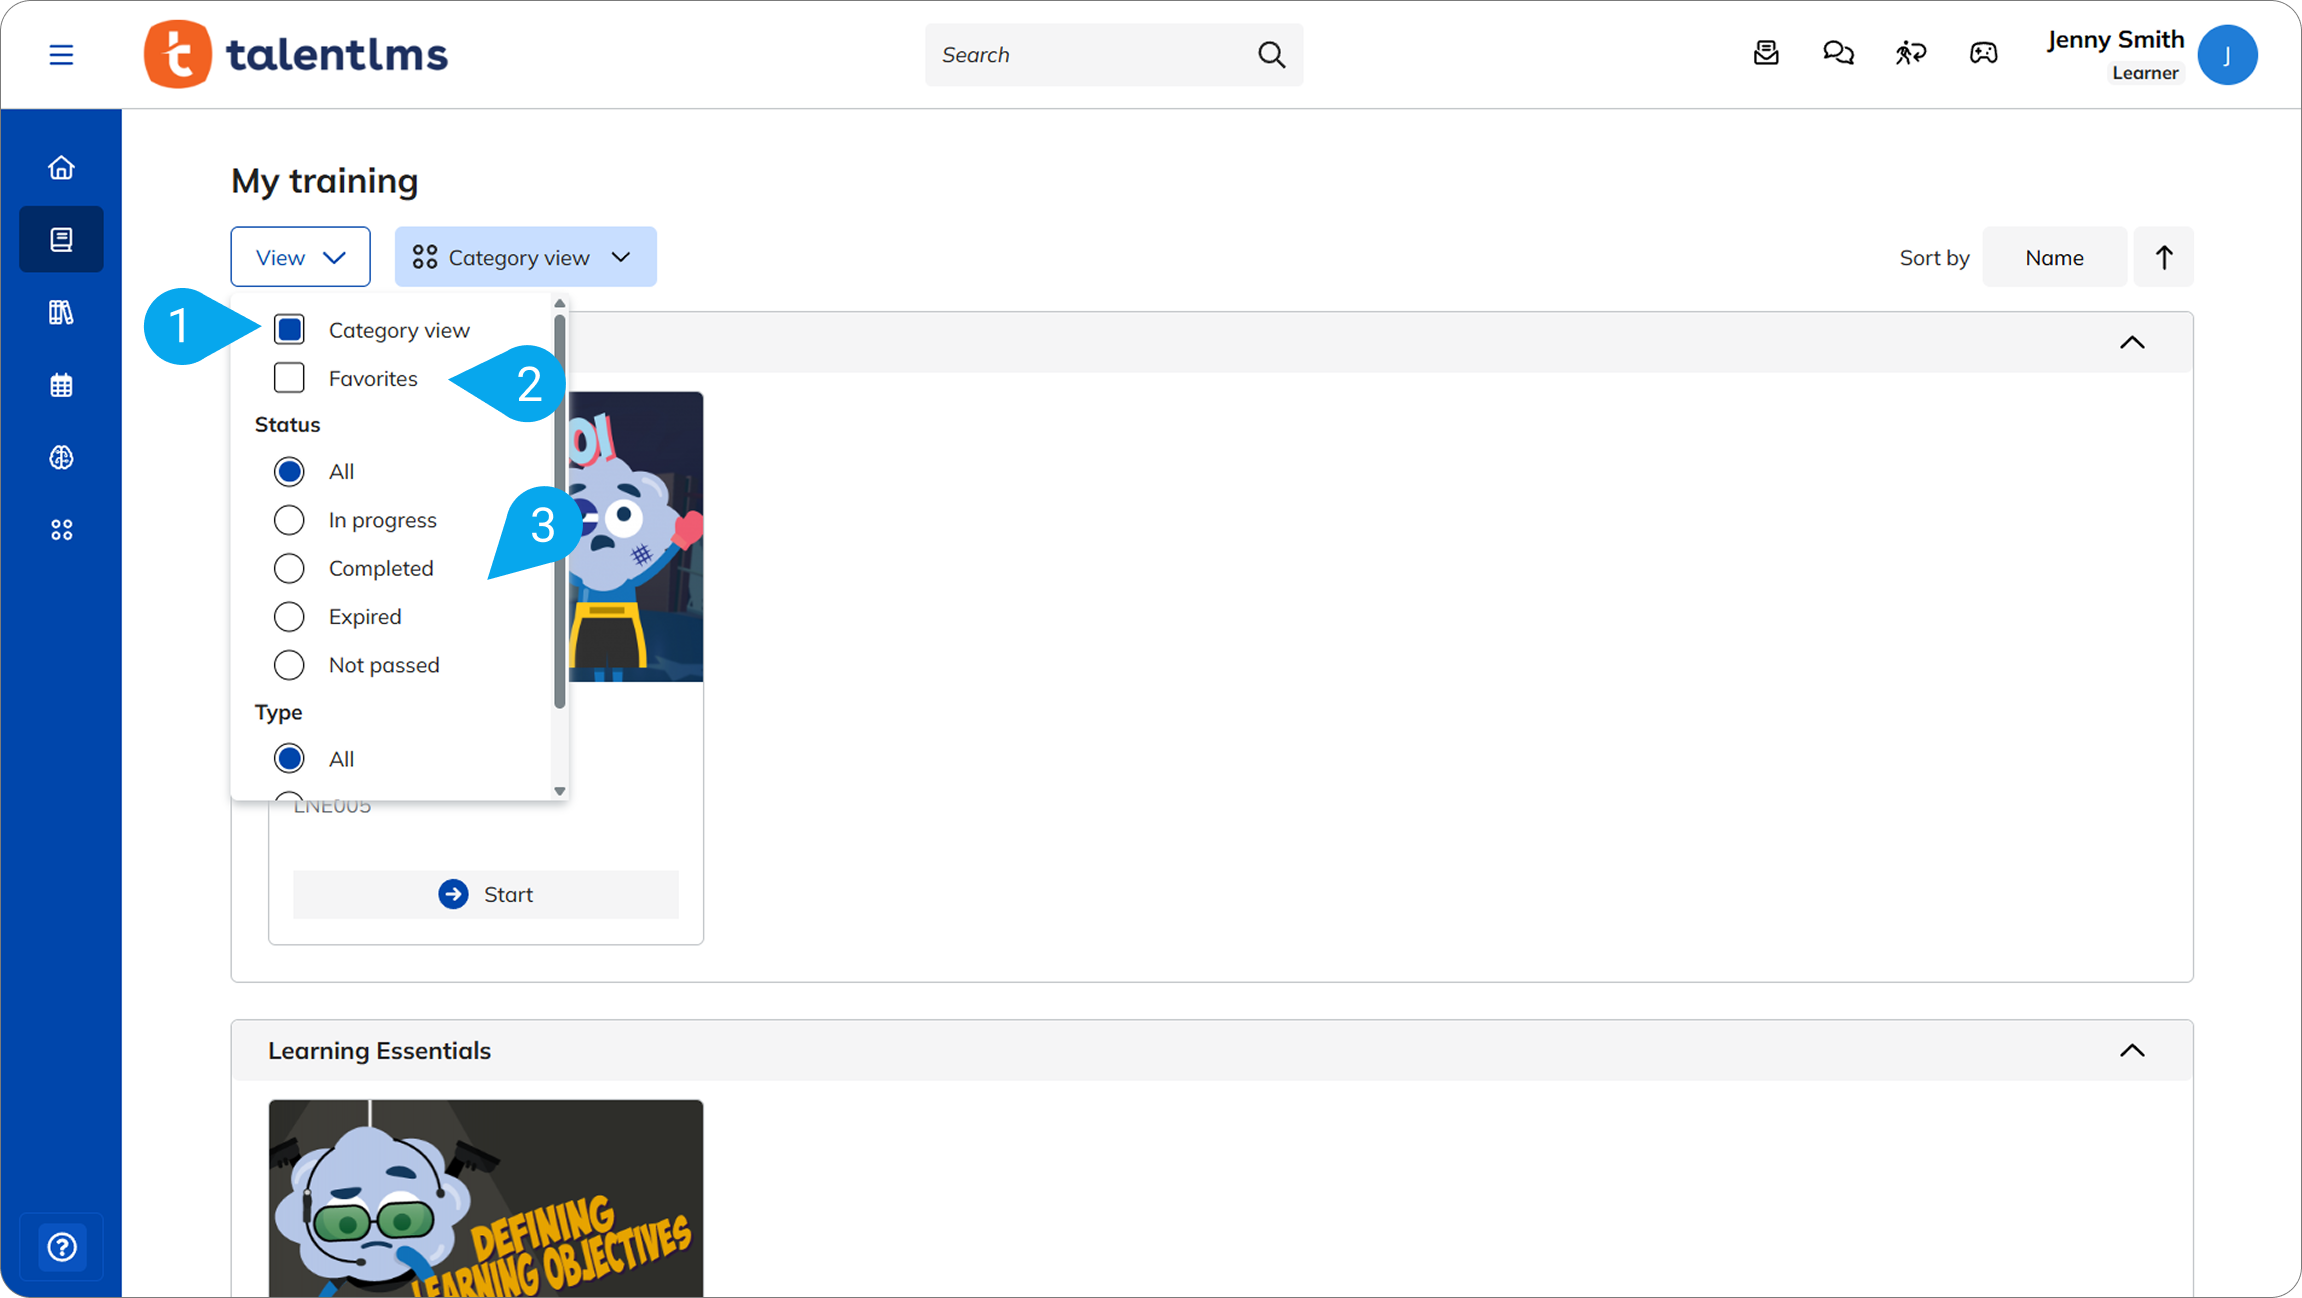The height and width of the screenshot is (1298, 2302).
Task: Collapse the Learning Essentials section
Action: tap(2131, 1051)
